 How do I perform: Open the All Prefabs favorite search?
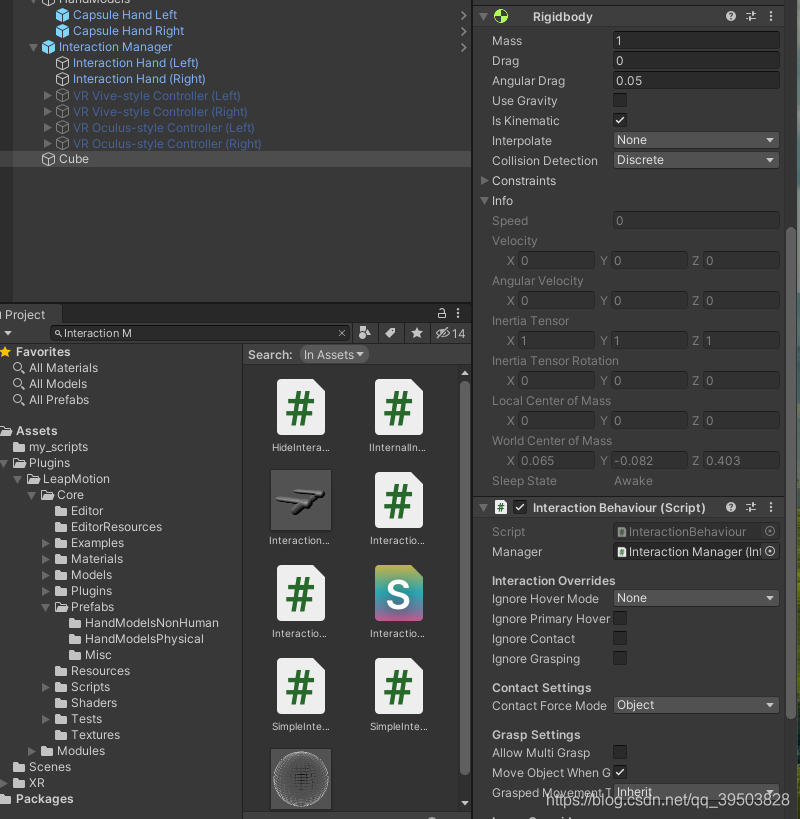tap(58, 400)
